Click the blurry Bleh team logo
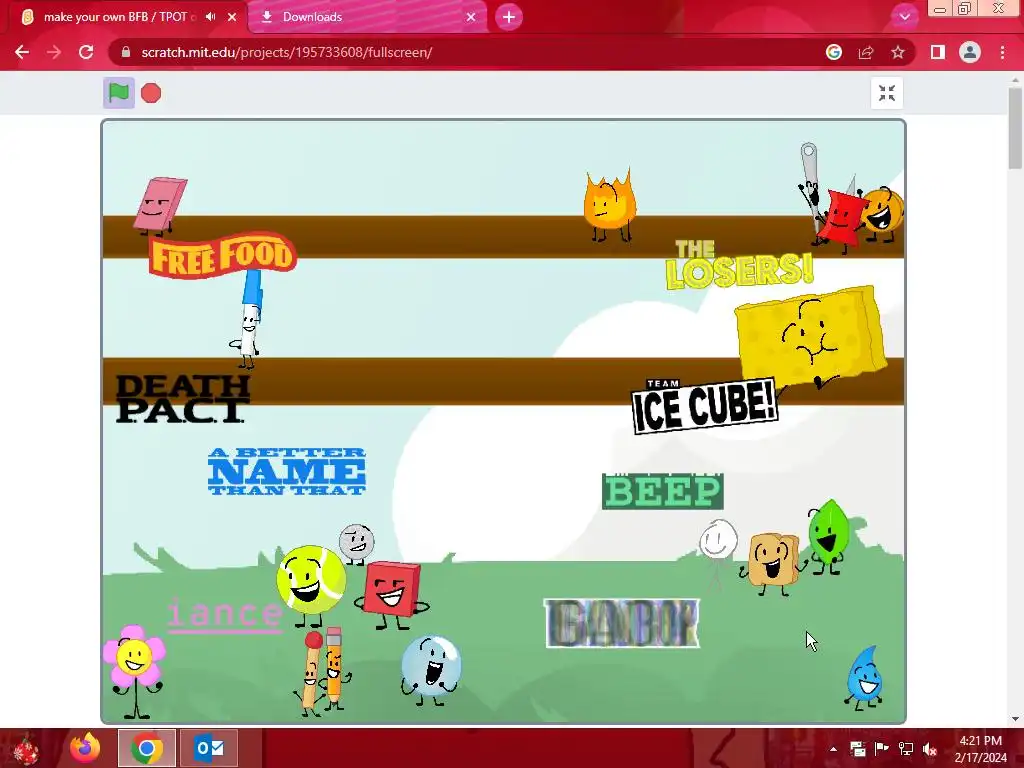Screen dimensions: 1024x768 (x=622, y=623)
